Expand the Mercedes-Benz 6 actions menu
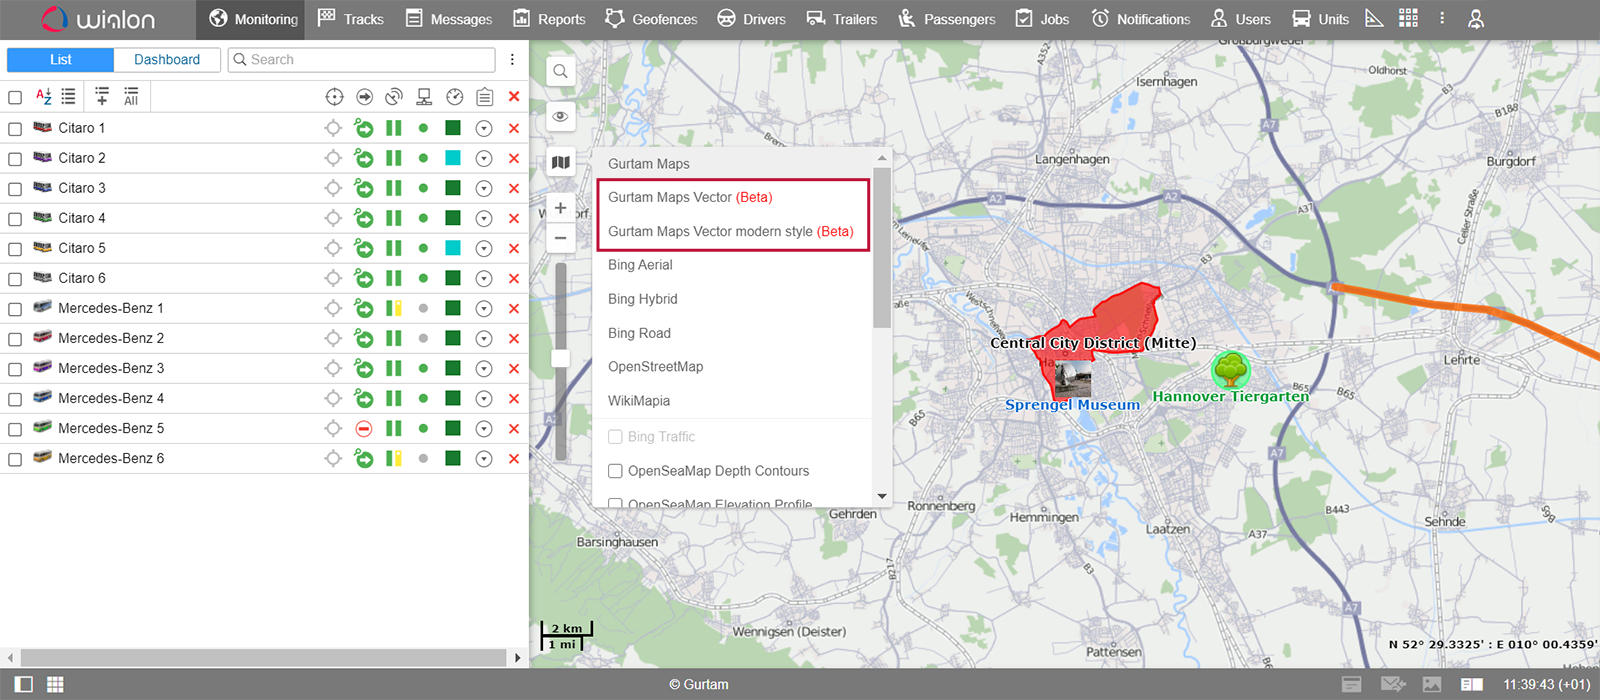Image resolution: width=1600 pixels, height=700 pixels. [x=484, y=458]
